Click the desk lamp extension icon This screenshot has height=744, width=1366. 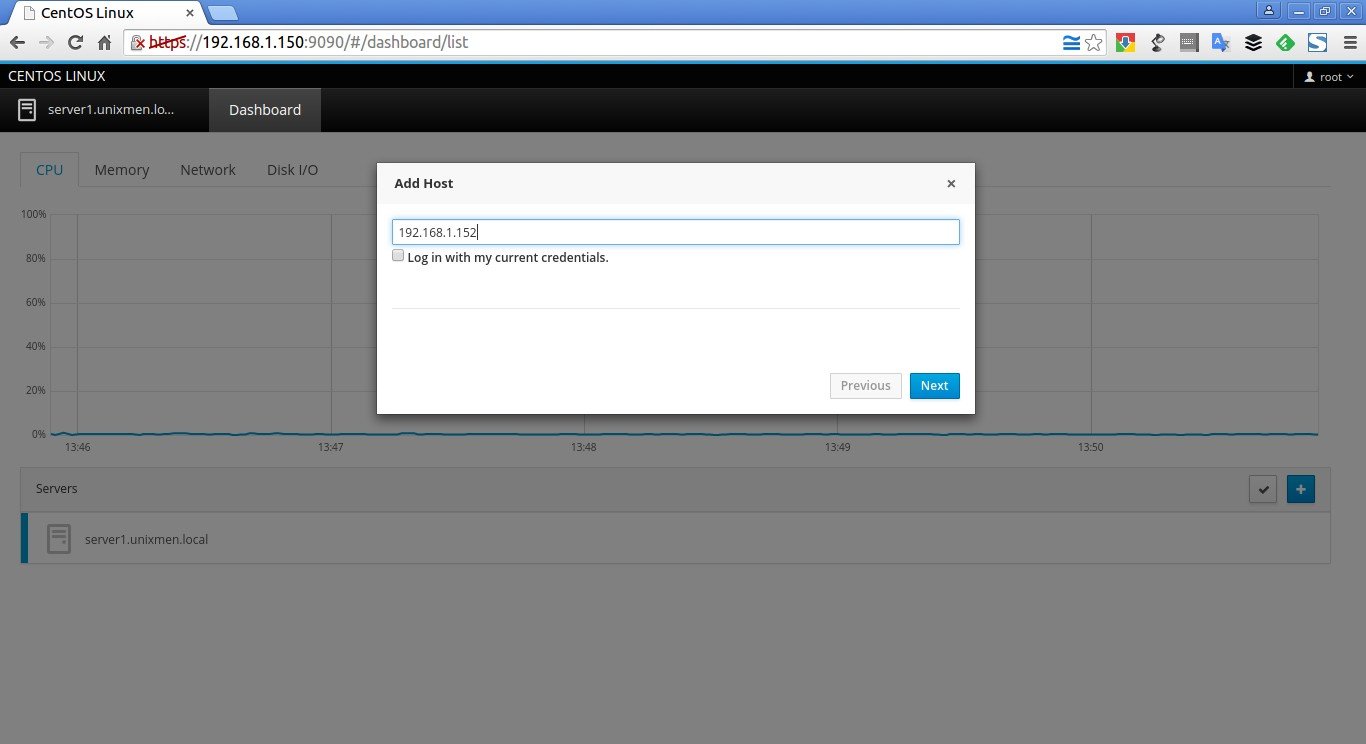1157,43
